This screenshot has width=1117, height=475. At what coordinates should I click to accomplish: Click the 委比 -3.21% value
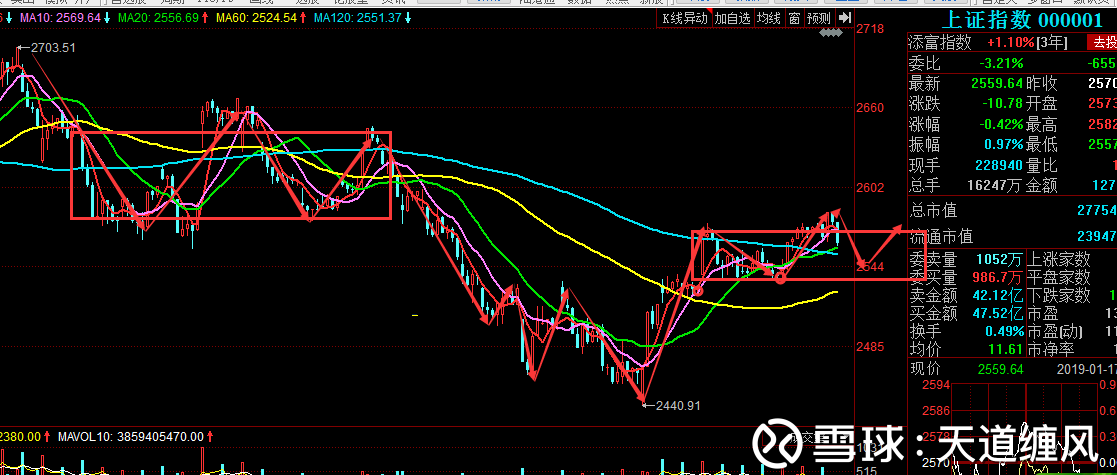[1001, 63]
